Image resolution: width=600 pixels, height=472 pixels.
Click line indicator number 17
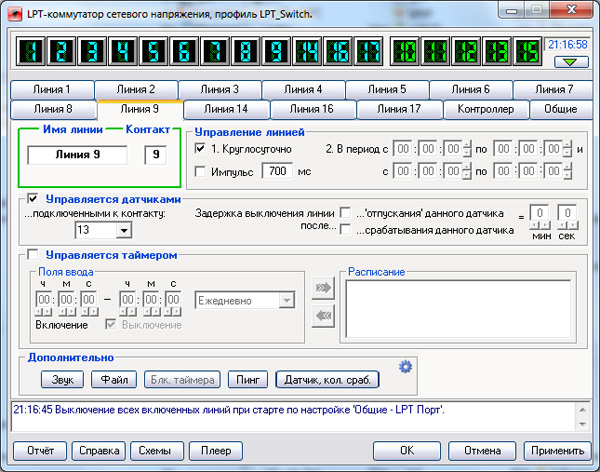pyautogui.click(x=367, y=50)
